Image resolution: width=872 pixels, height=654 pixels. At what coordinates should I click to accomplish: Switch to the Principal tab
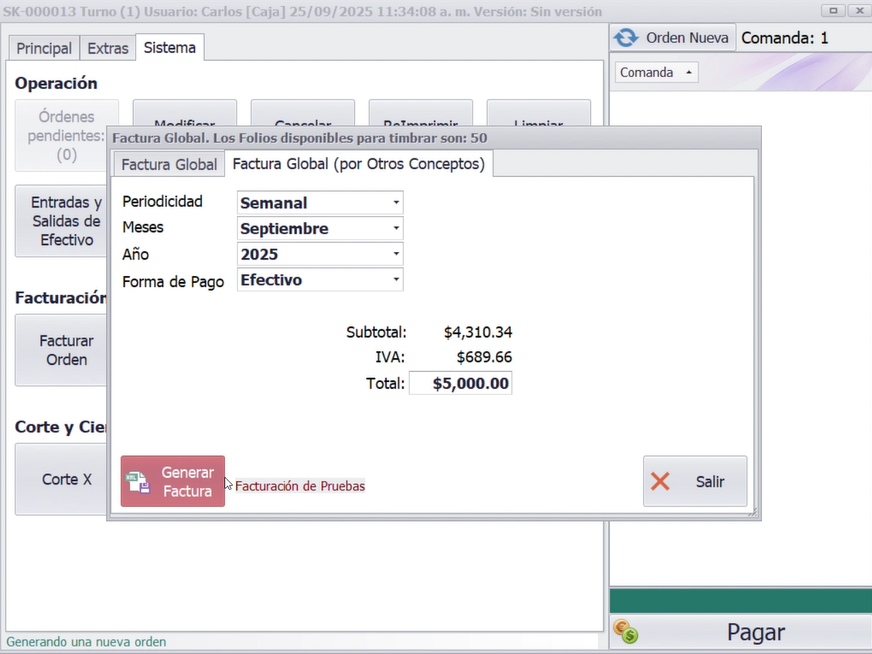(x=44, y=48)
